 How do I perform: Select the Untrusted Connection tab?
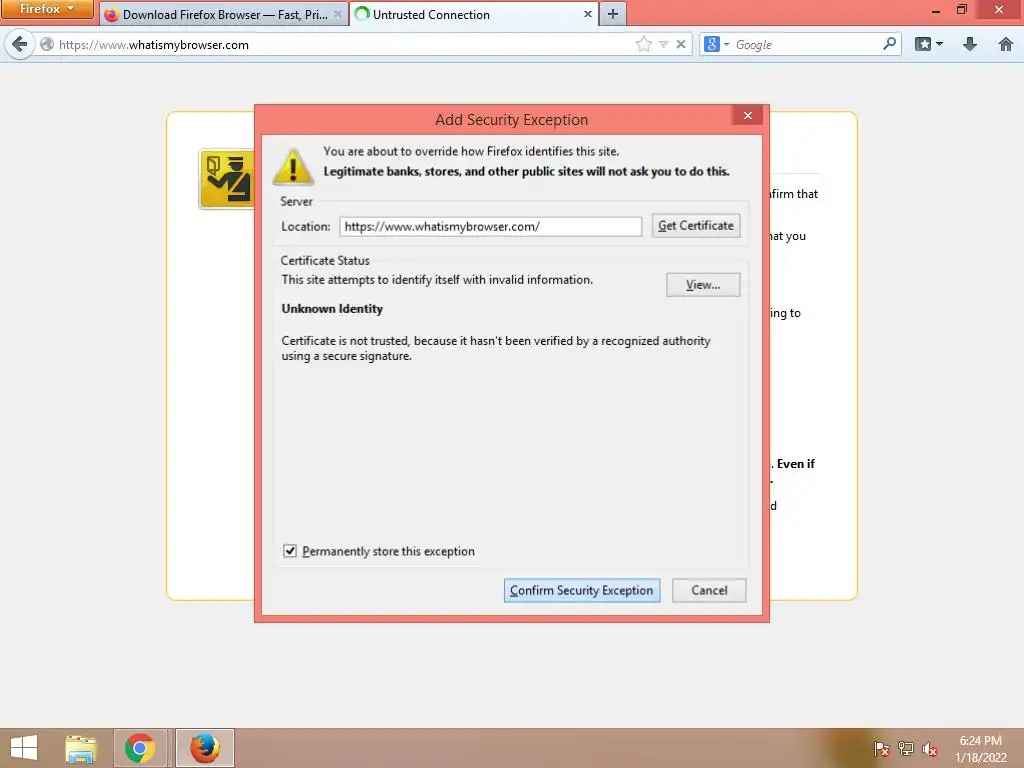473,14
